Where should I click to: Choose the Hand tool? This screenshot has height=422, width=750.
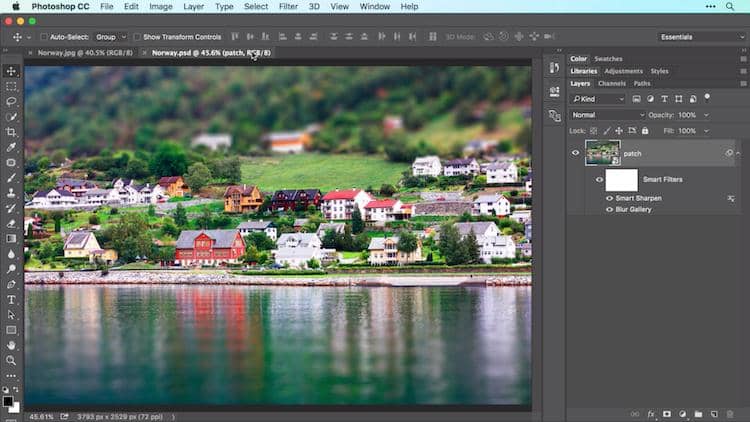click(x=11, y=345)
